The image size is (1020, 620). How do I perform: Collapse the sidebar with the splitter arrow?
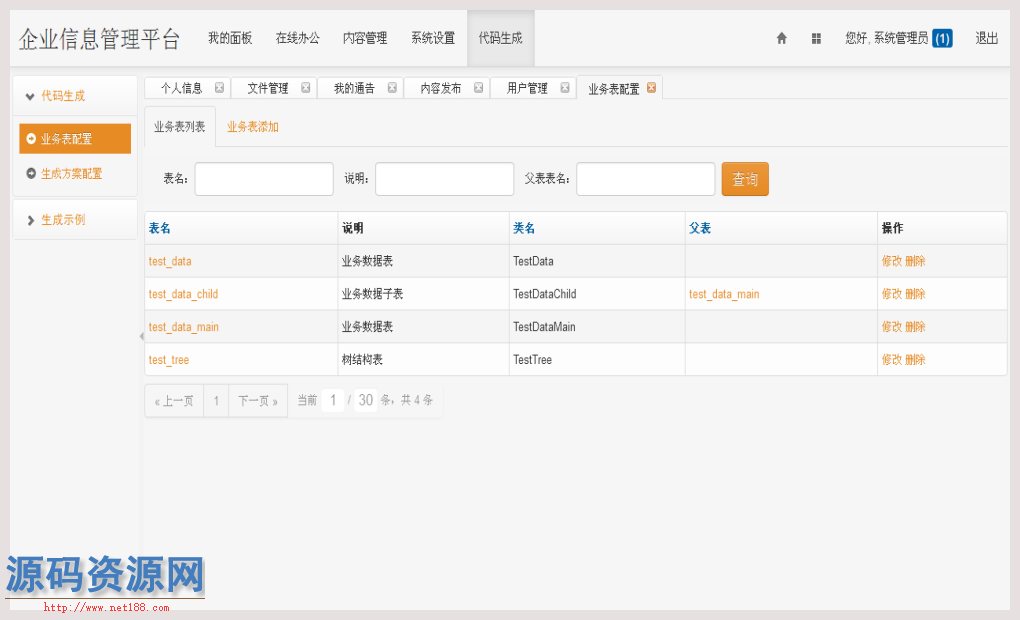point(141,336)
